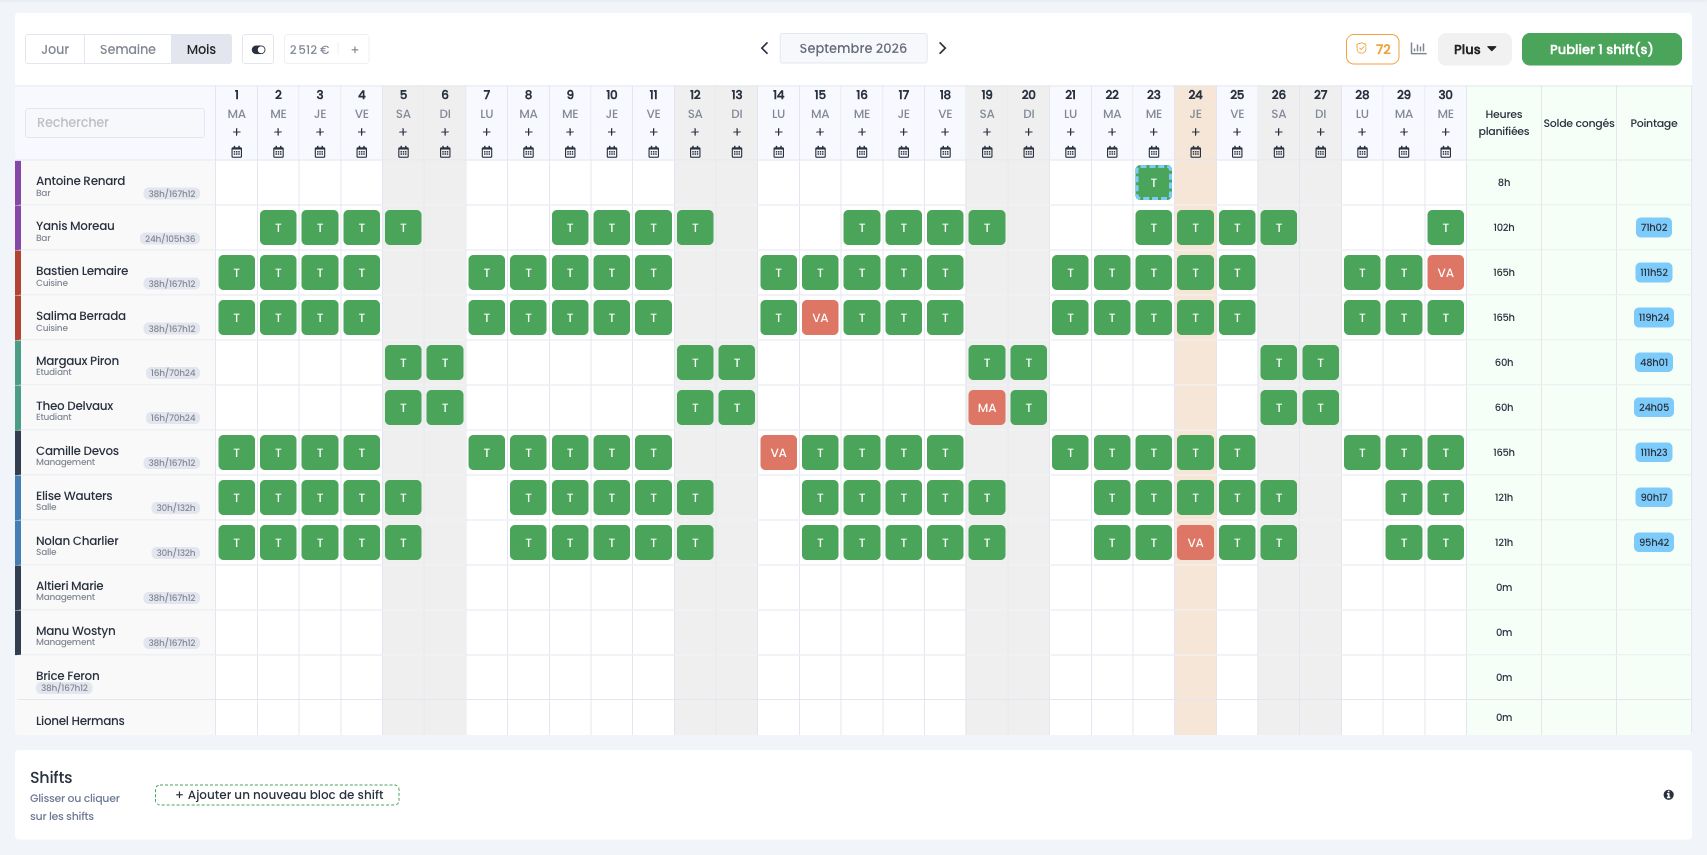Image resolution: width=1707 pixels, height=855 pixels.
Task: Focus the Rechercher search field
Action: (x=115, y=122)
